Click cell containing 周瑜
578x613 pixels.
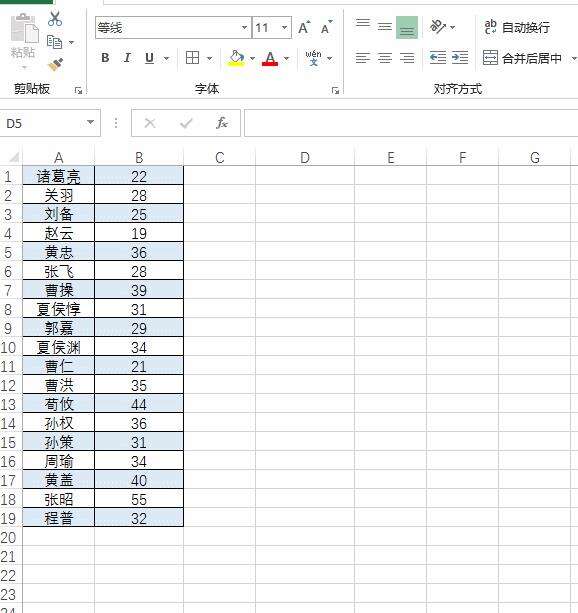coord(59,461)
